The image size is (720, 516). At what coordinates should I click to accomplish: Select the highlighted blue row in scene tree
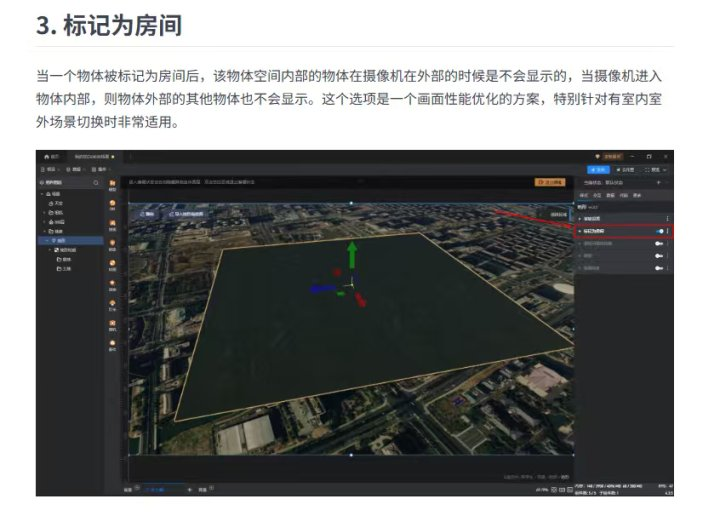tap(70, 241)
